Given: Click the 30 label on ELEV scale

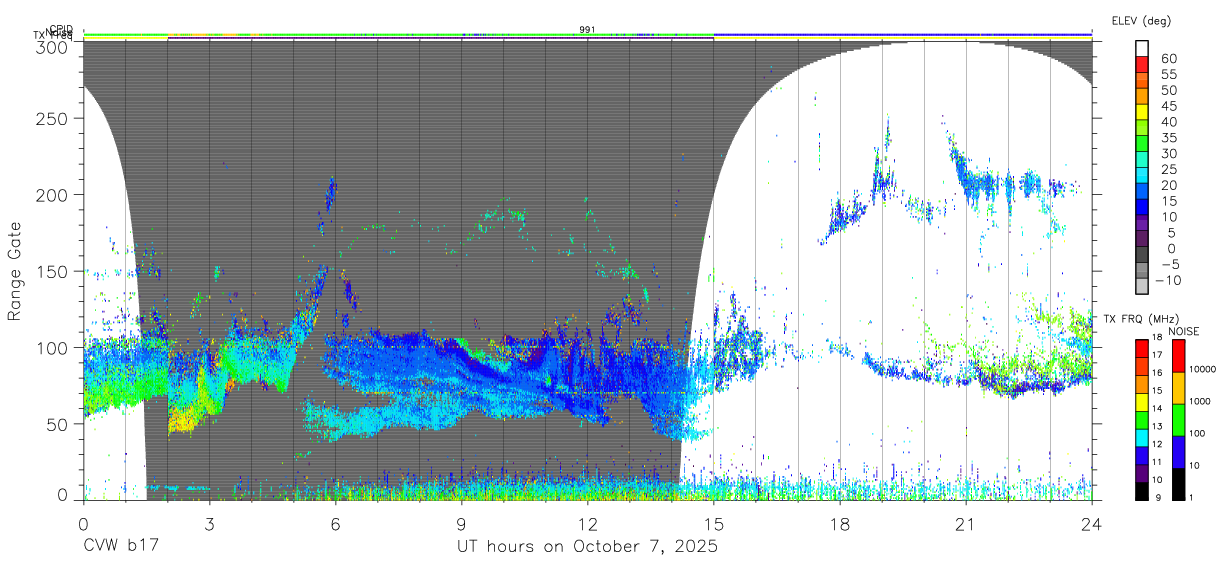Looking at the screenshot, I should (1167, 153).
